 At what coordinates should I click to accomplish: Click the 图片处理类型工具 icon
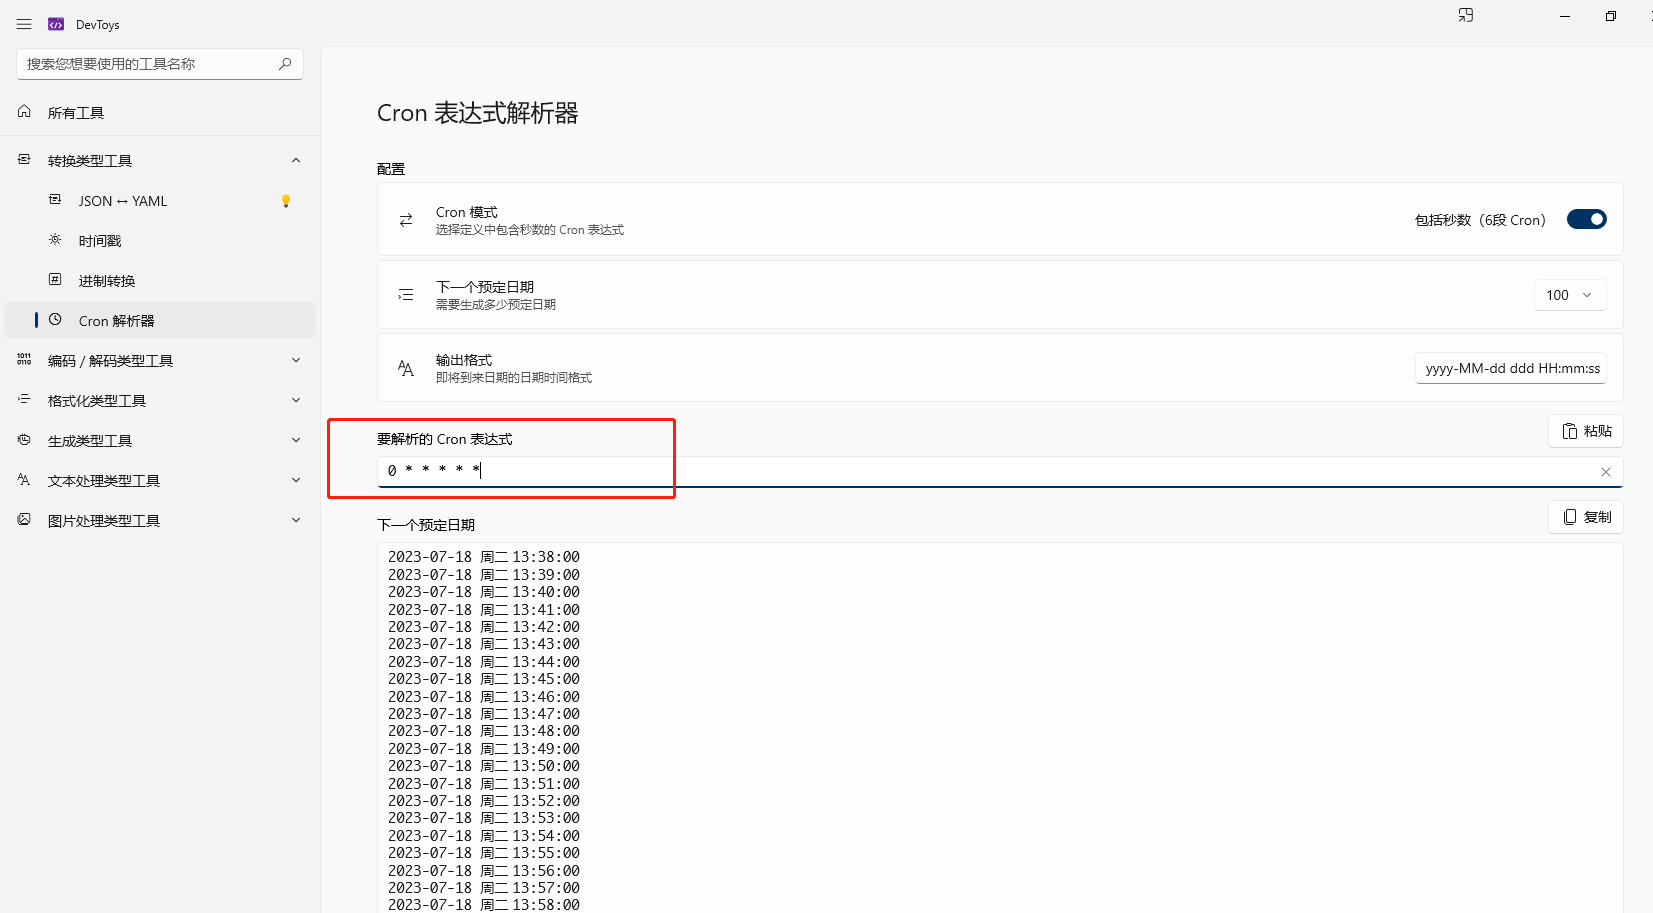click(x=24, y=520)
